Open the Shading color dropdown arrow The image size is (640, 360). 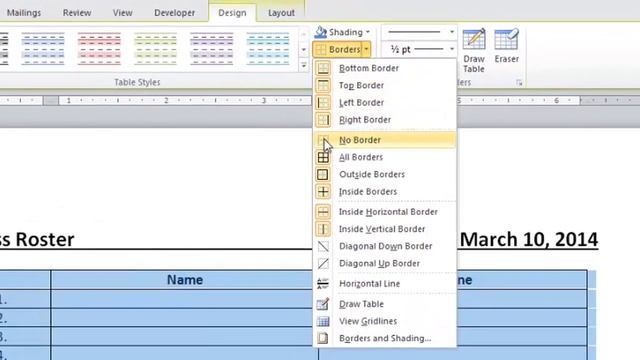(x=368, y=32)
